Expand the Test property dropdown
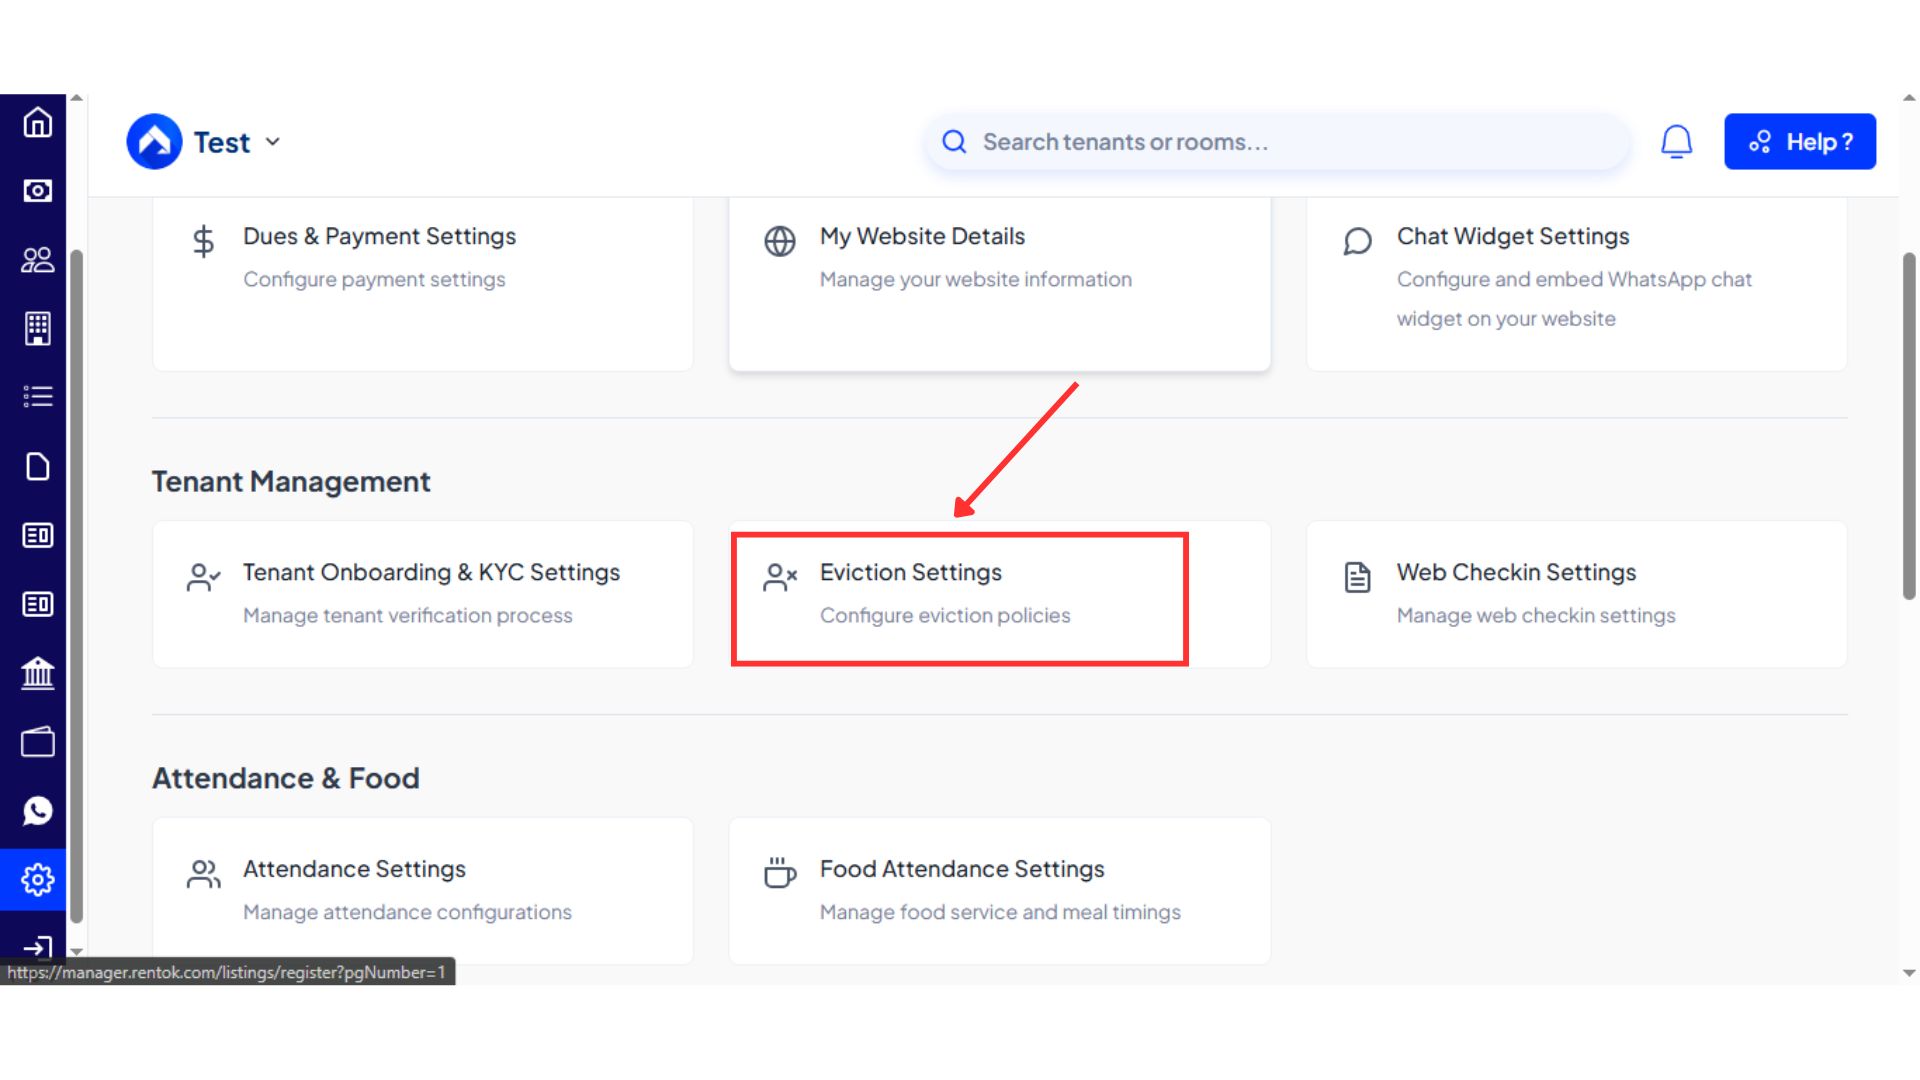The width and height of the screenshot is (1920, 1080). pyautogui.click(x=272, y=142)
